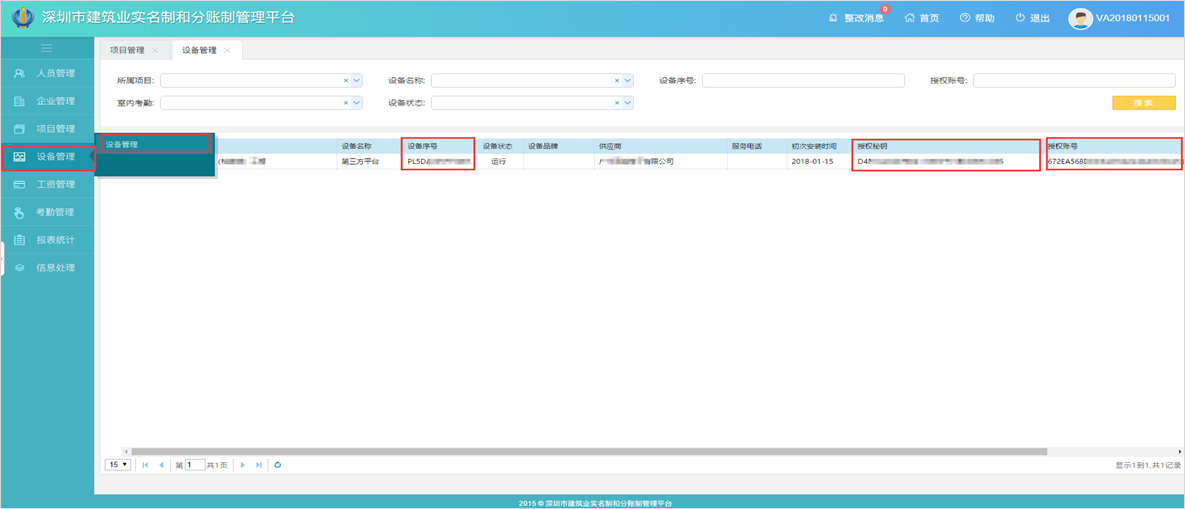1185x509 pixels.
Task: Open 报表统计 in the sidebar
Action: [55, 240]
